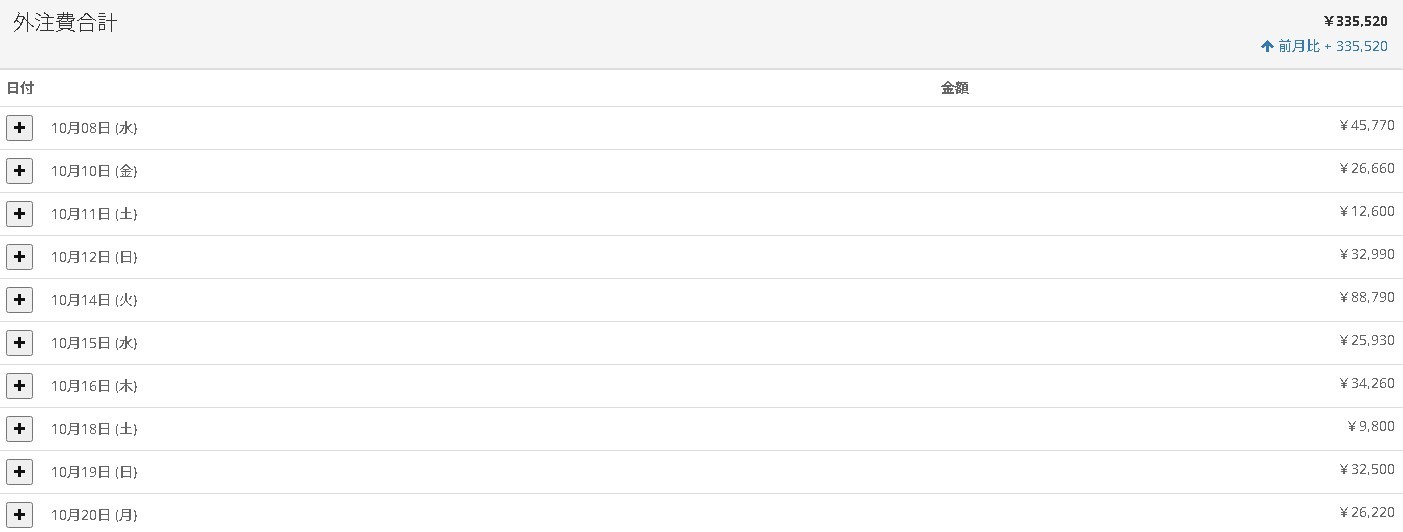Expand the 10月15日 (水) row
Viewport: 1403px width, 532px height.
[x=19, y=343]
